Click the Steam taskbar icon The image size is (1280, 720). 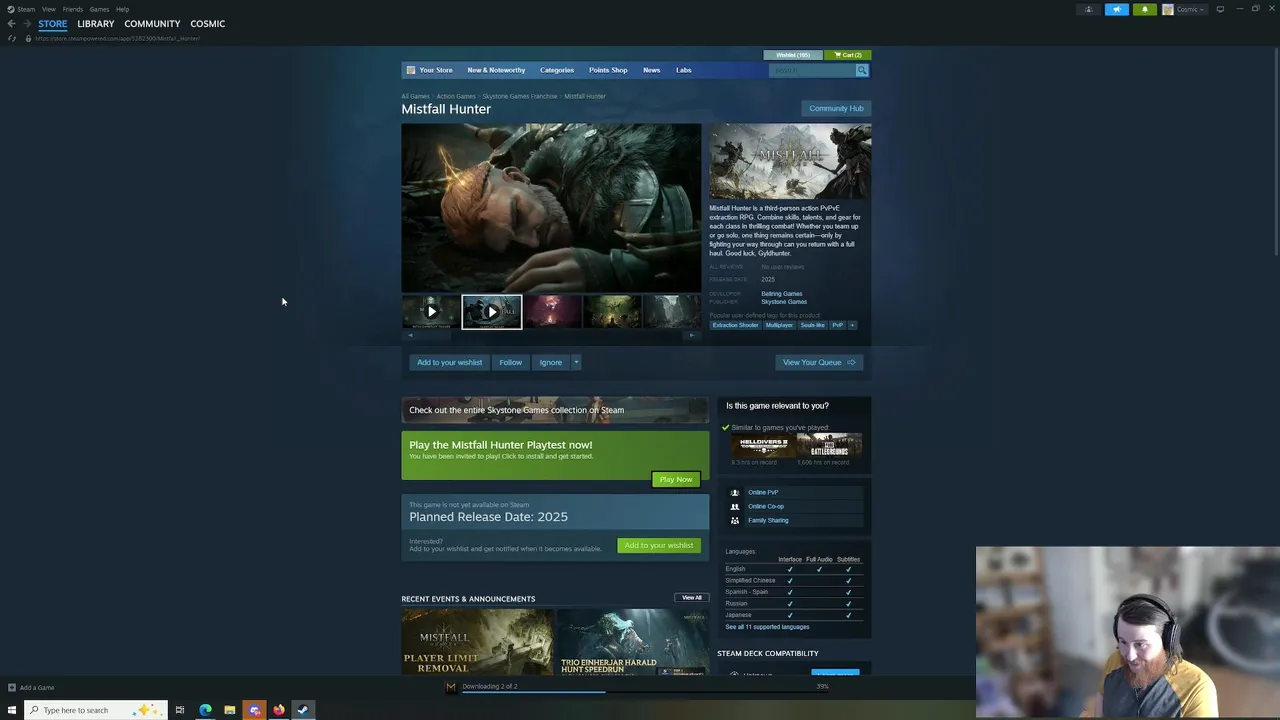tap(303, 710)
